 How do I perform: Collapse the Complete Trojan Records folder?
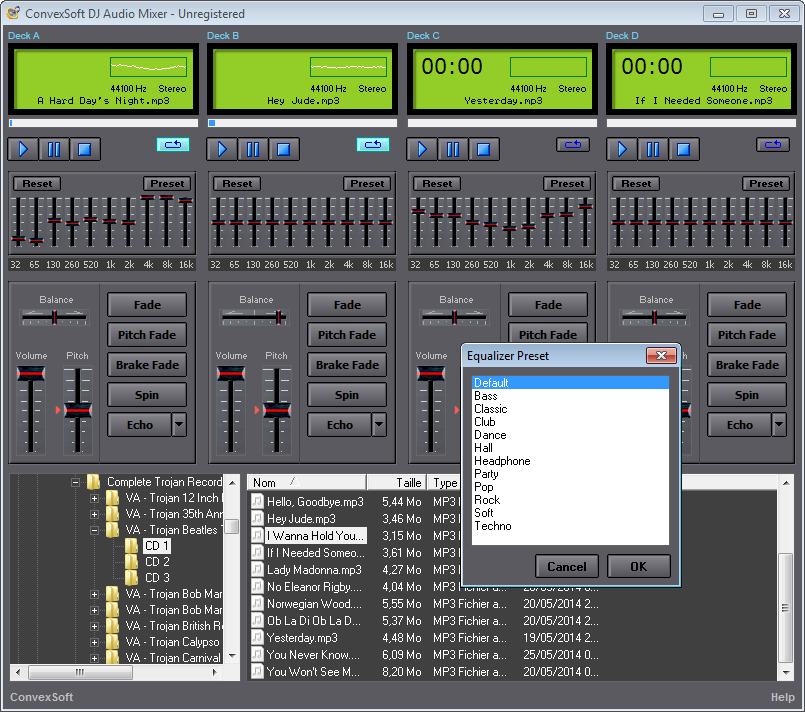[75, 482]
